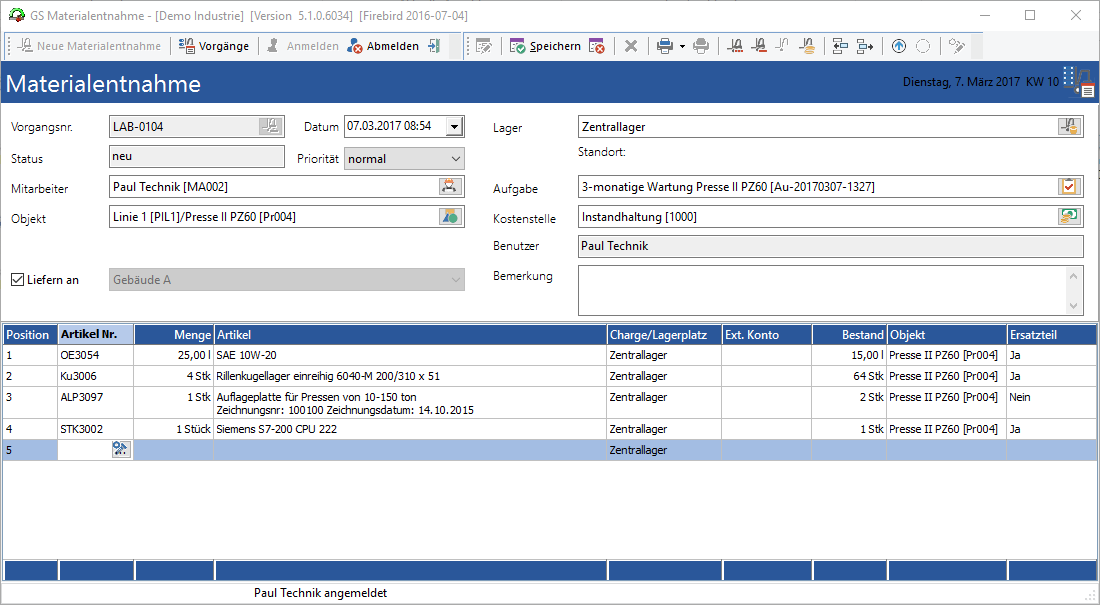1100x605 pixels.
Task: Click the Ext. Konto column header
Action: pos(767,335)
